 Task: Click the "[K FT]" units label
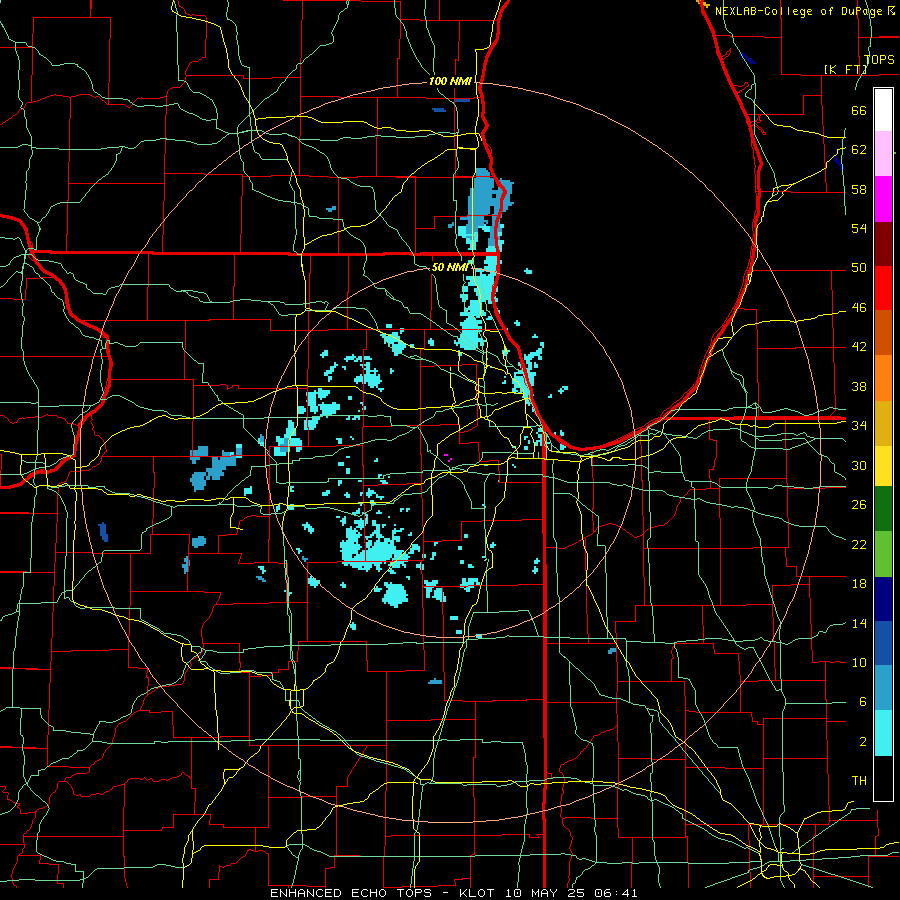845,69
